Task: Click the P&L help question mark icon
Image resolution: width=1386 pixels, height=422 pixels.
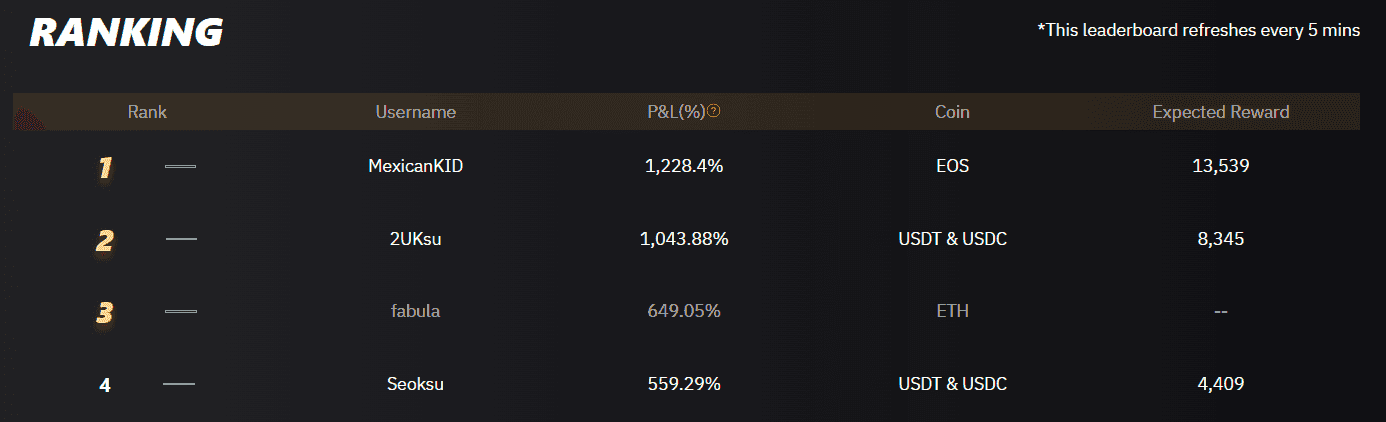Action: click(x=714, y=112)
